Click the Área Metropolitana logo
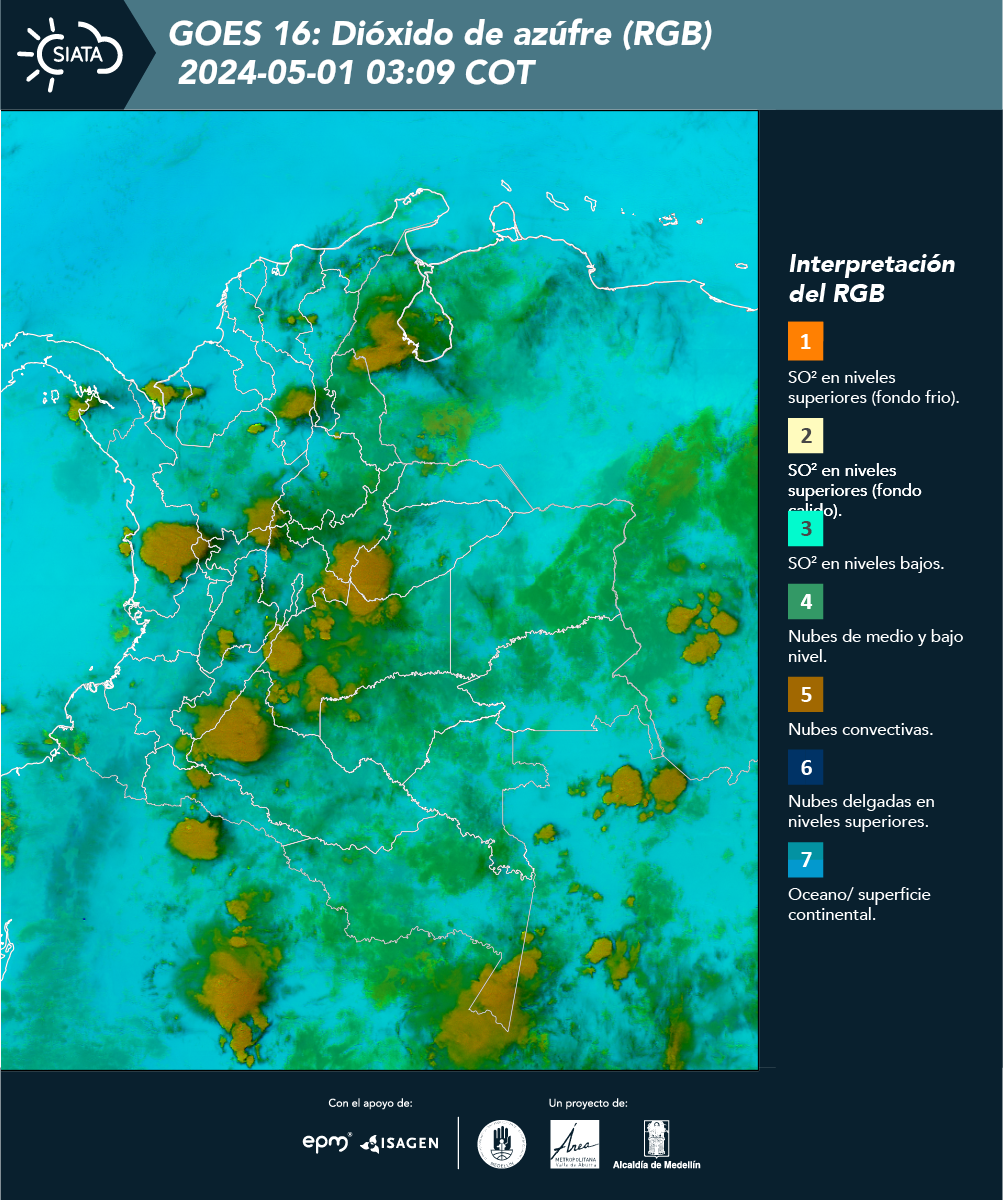1003x1200 pixels. click(x=575, y=1144)
